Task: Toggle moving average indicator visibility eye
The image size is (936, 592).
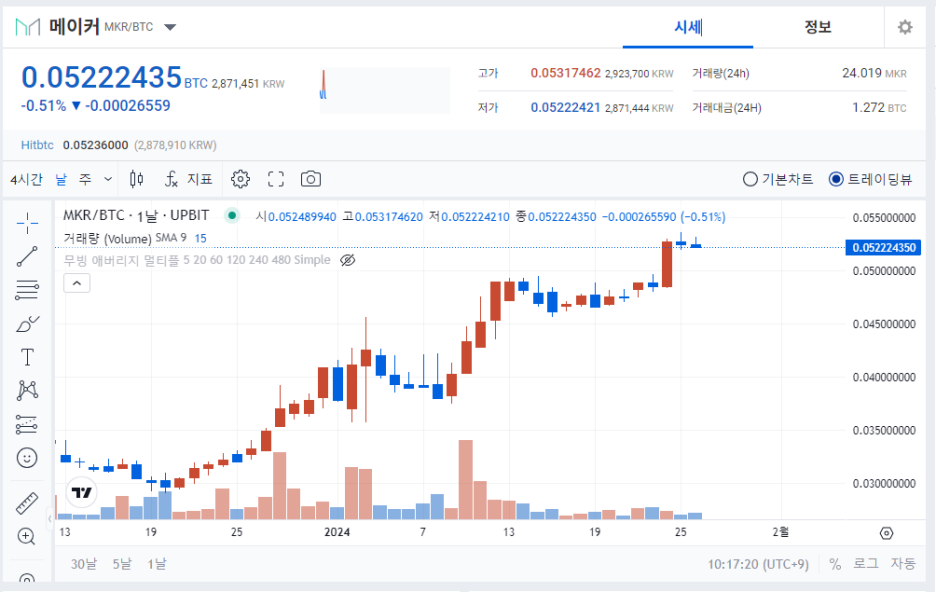Action: coord(347,260)
